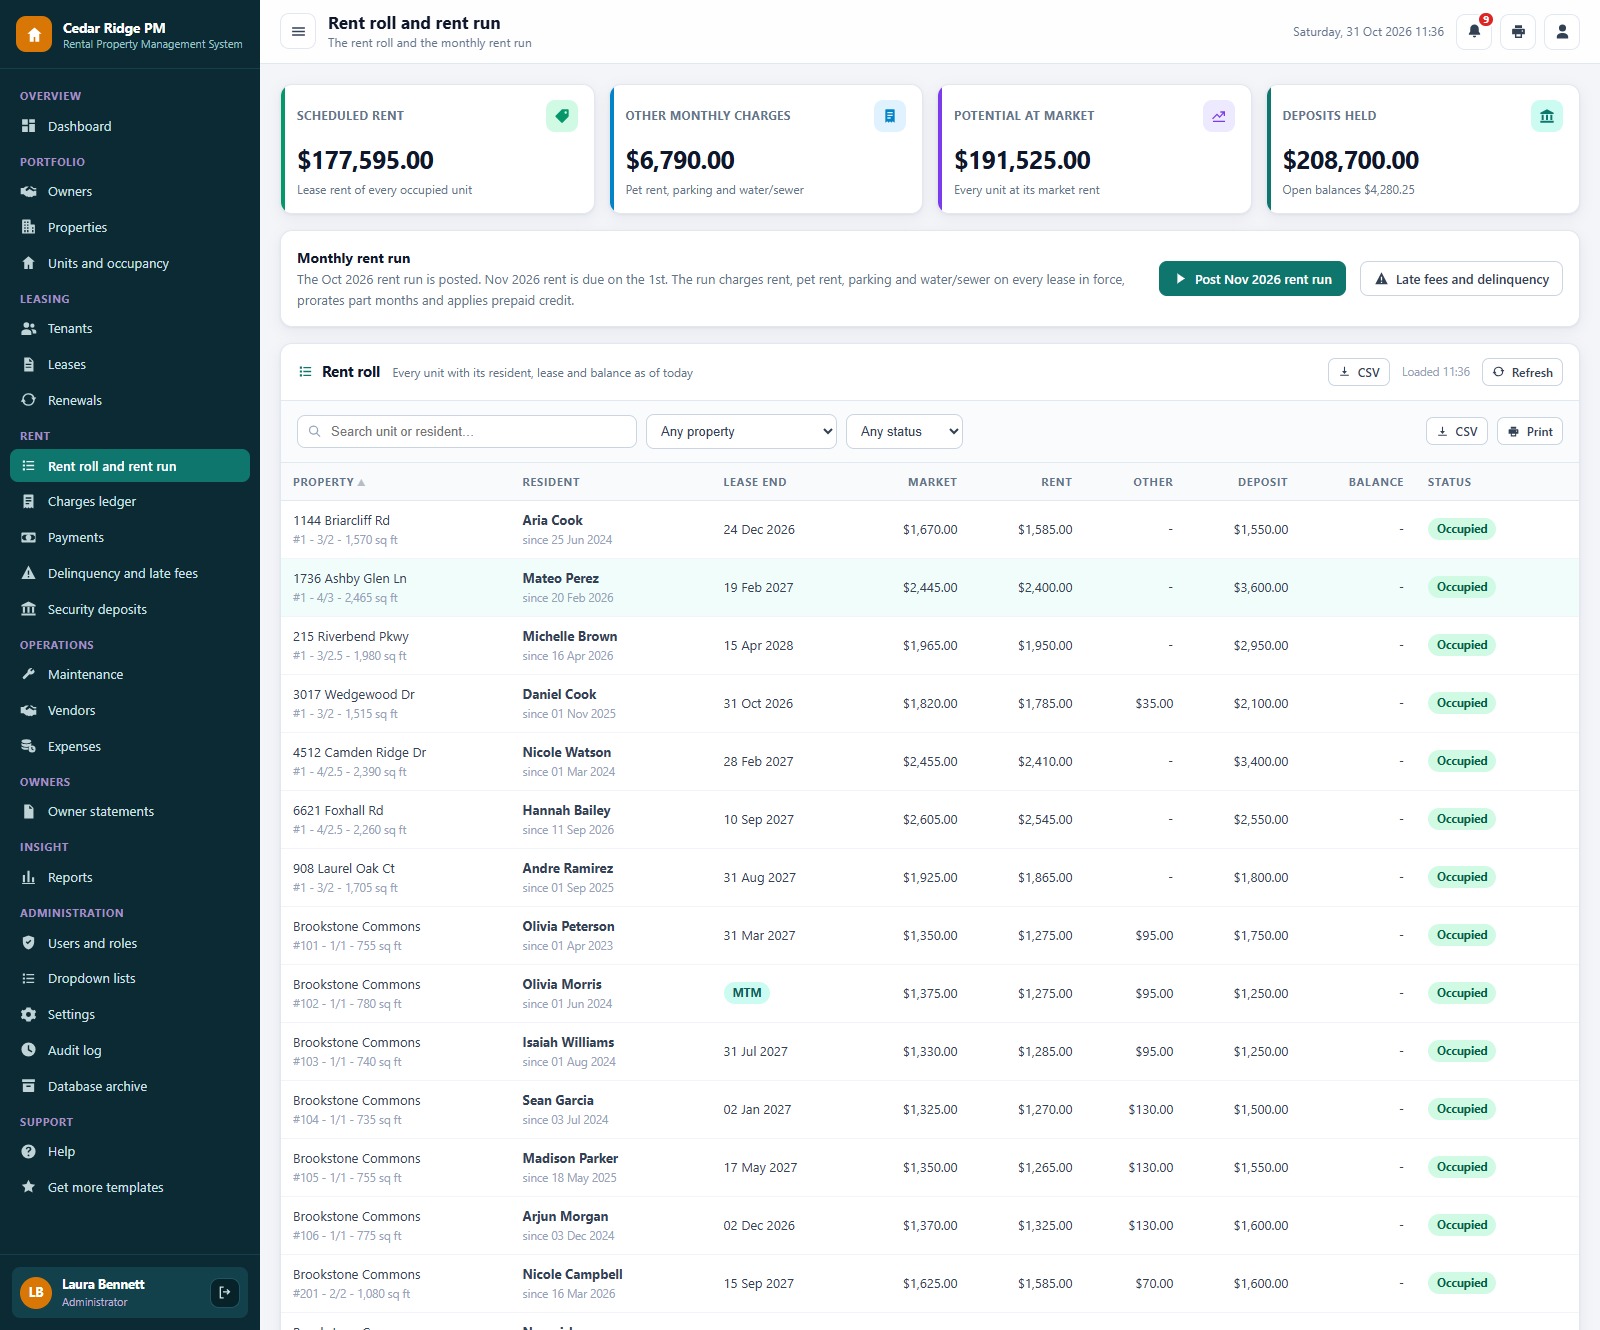Click Scheduled Rent tag icon

pyautogui.click(x=562, y=116)
